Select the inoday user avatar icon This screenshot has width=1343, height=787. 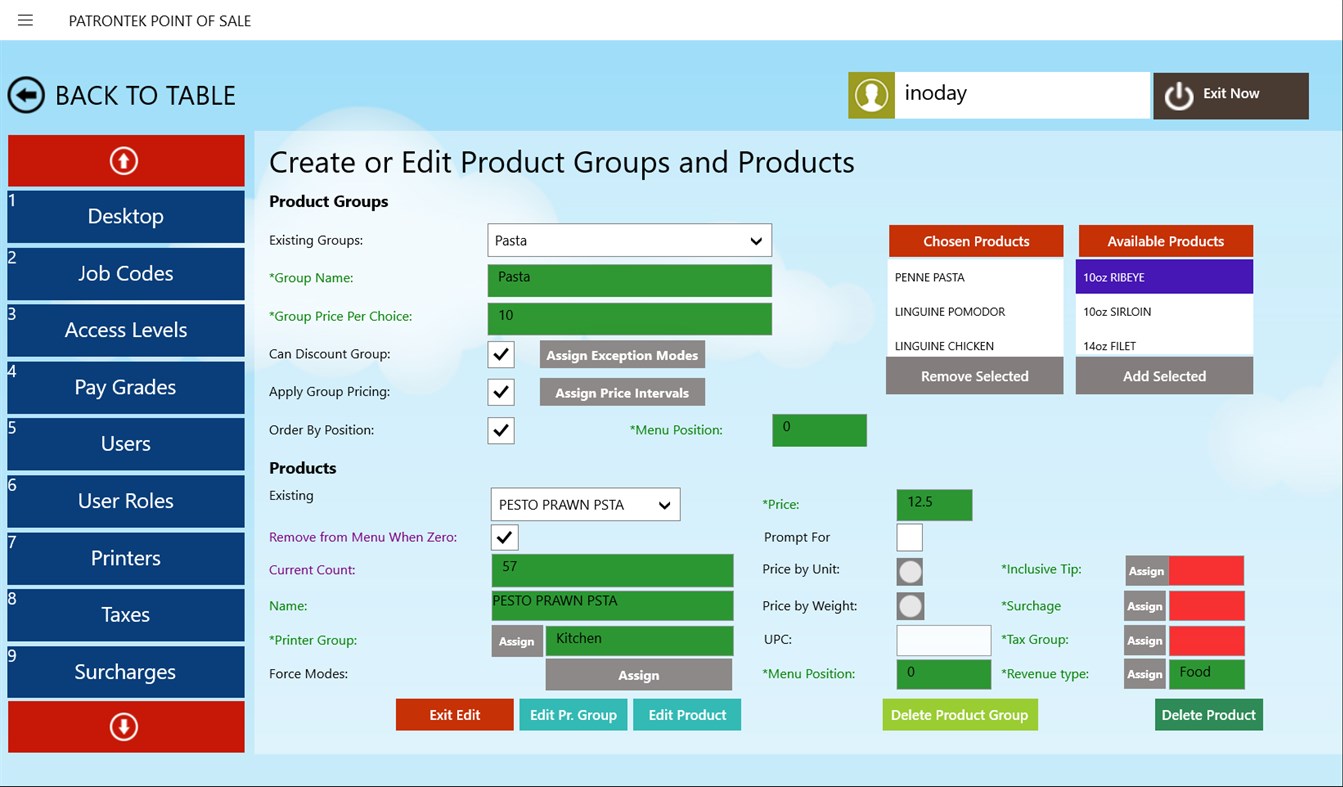point(871,93)
